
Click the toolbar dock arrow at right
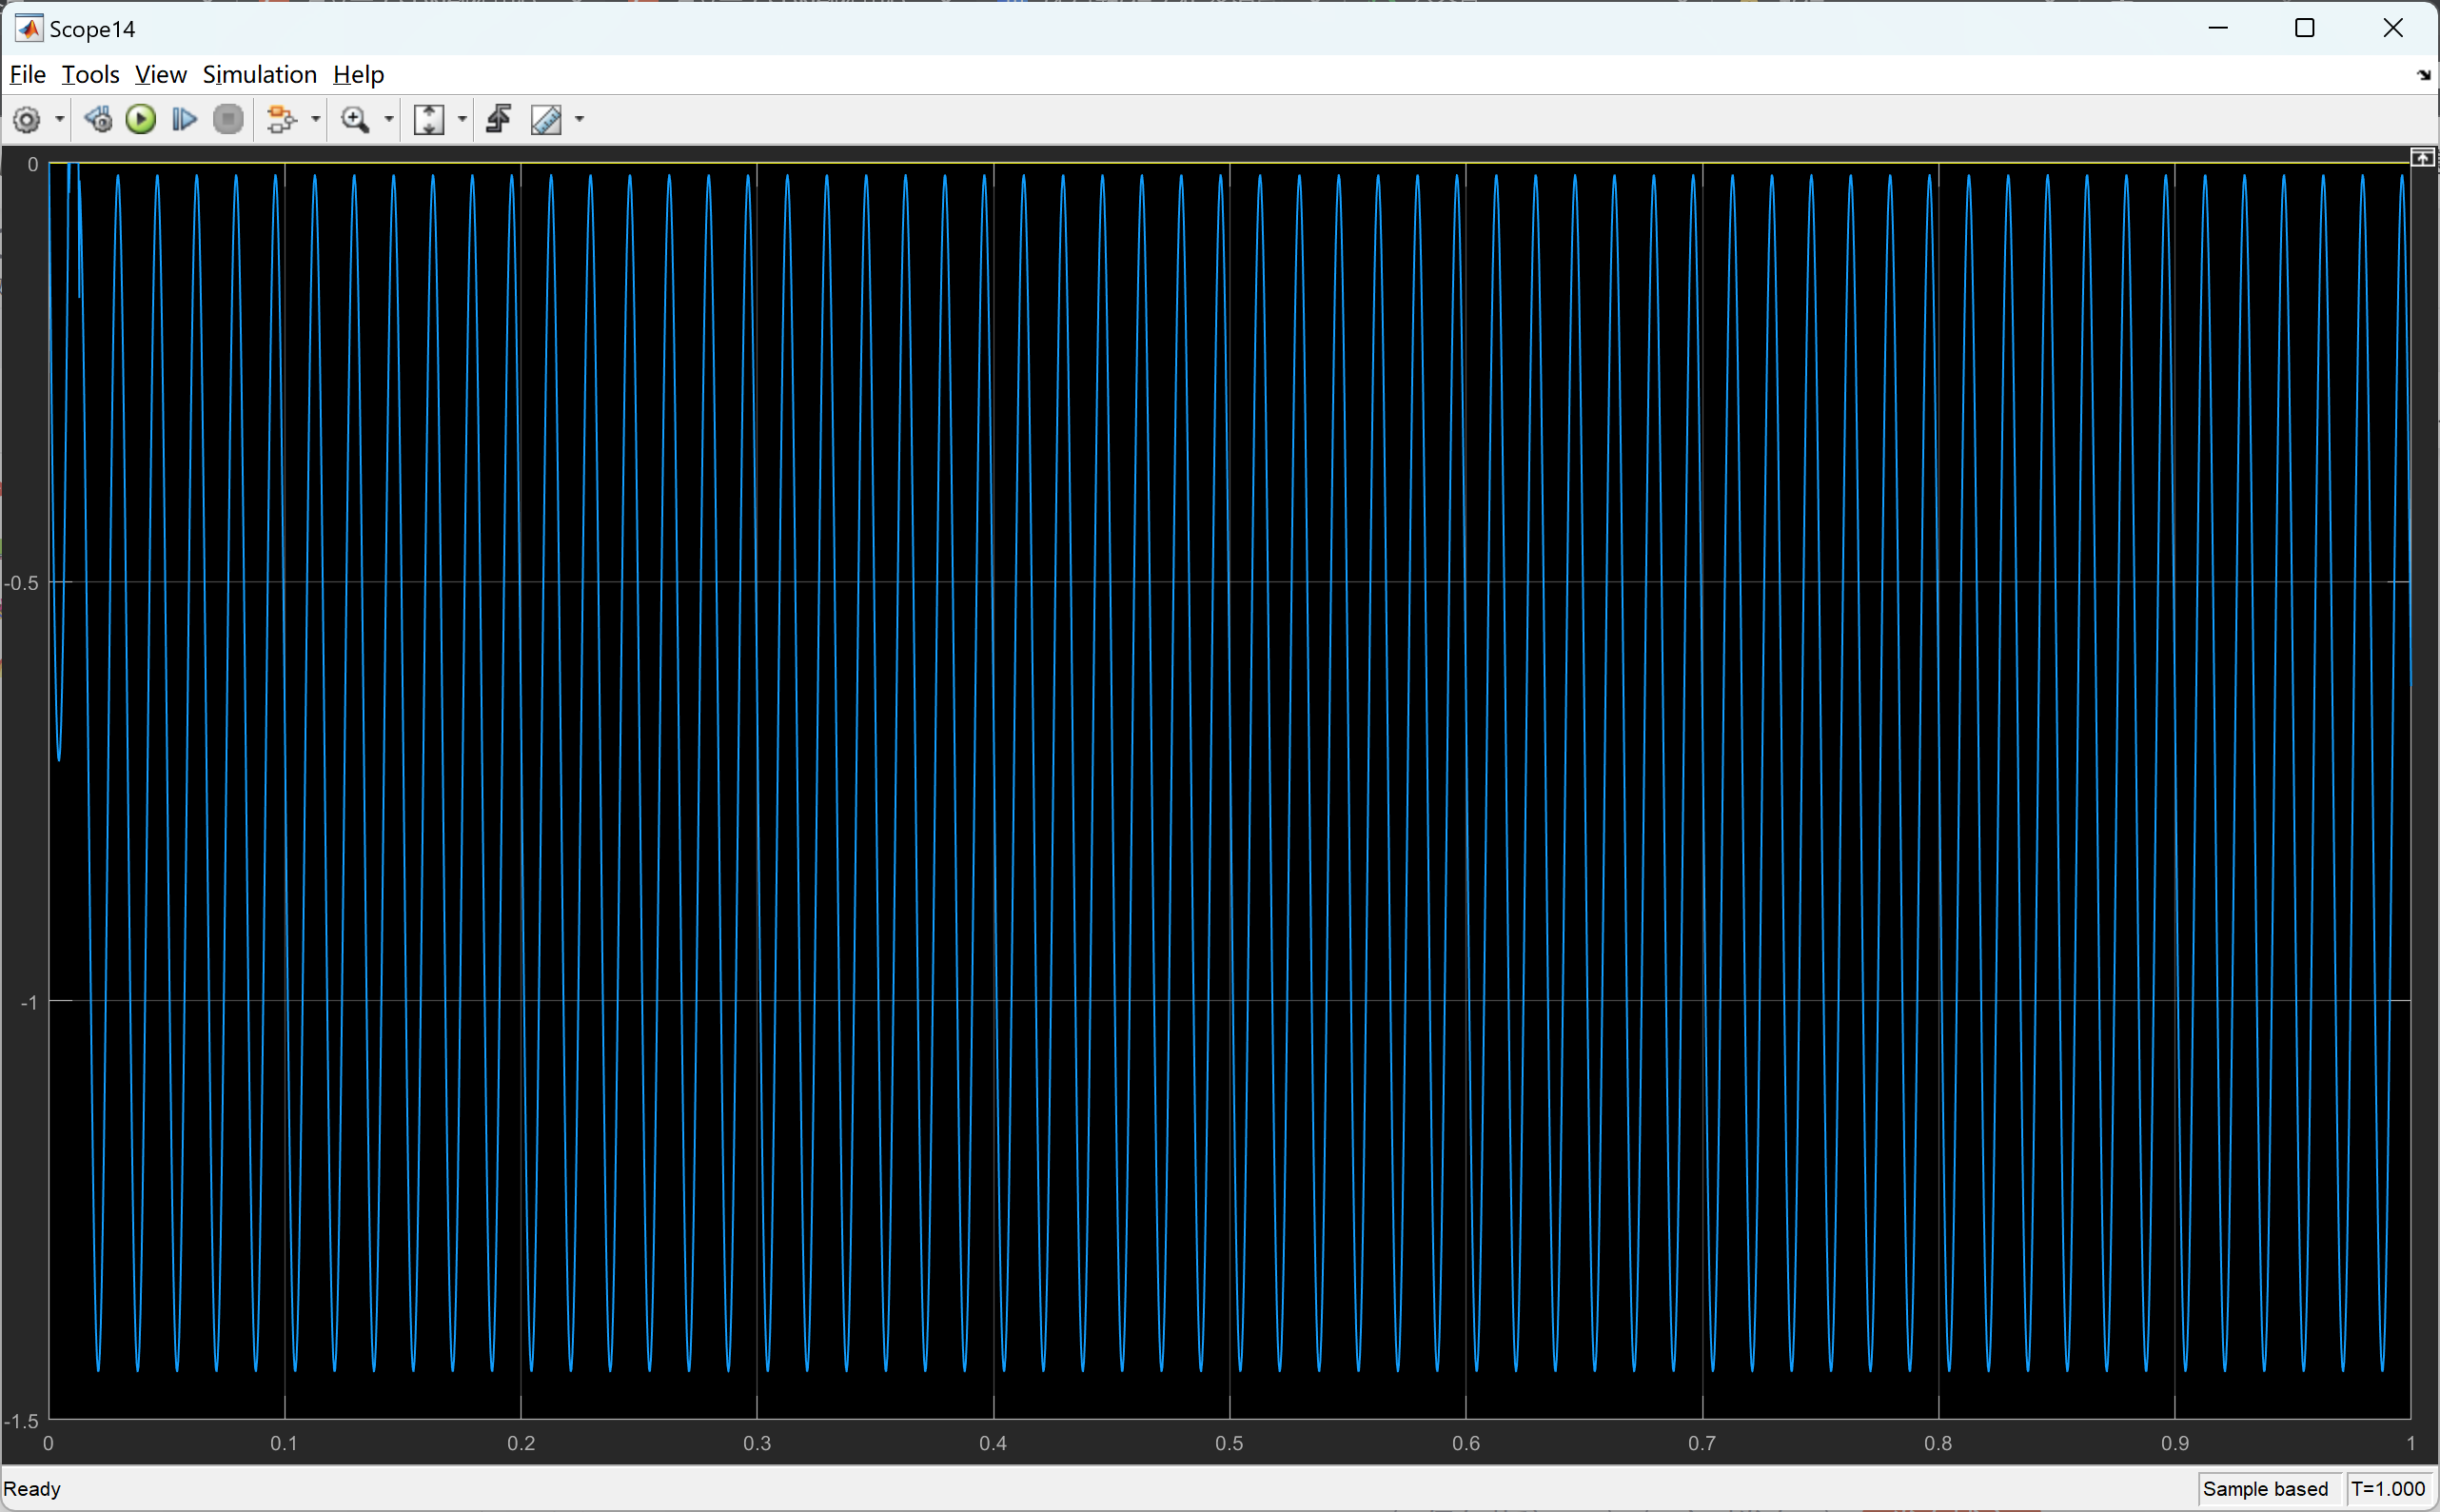click(x=2423, y=75)
